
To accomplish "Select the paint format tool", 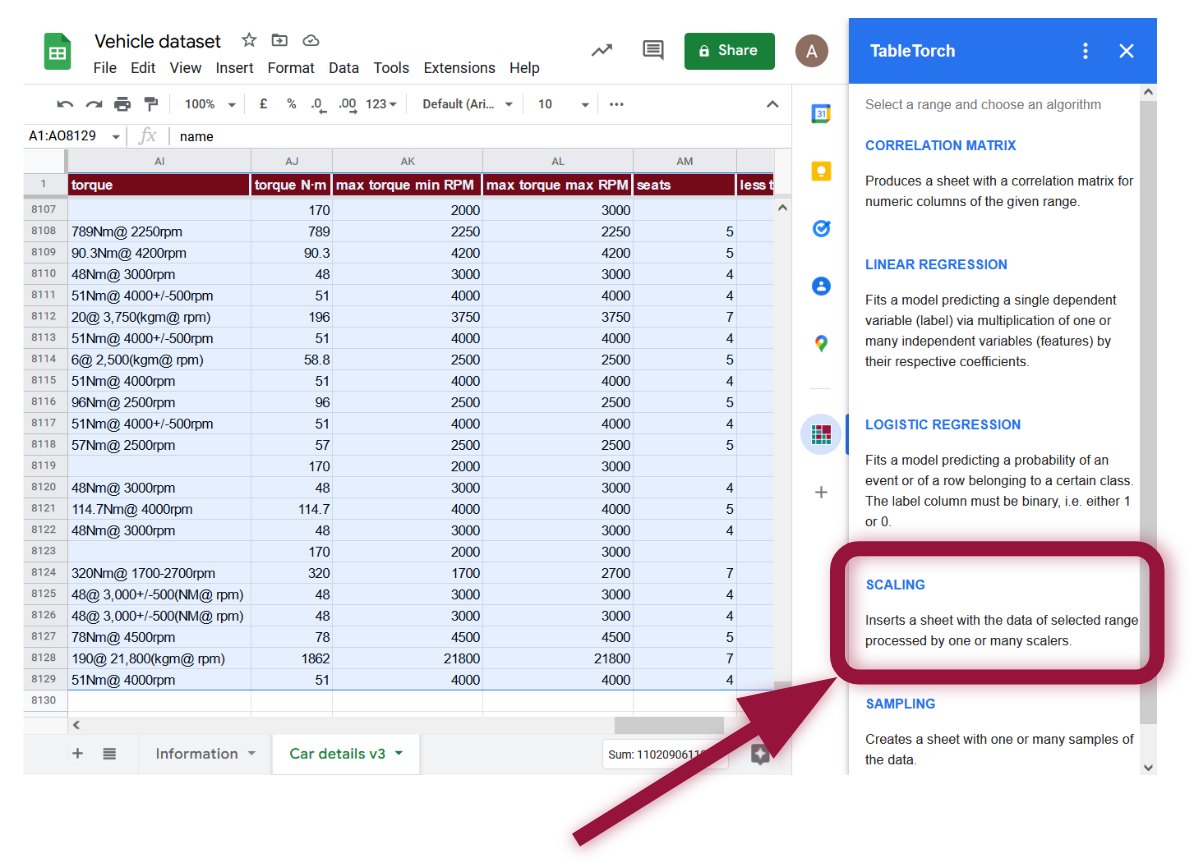I will tap(151, 104).
